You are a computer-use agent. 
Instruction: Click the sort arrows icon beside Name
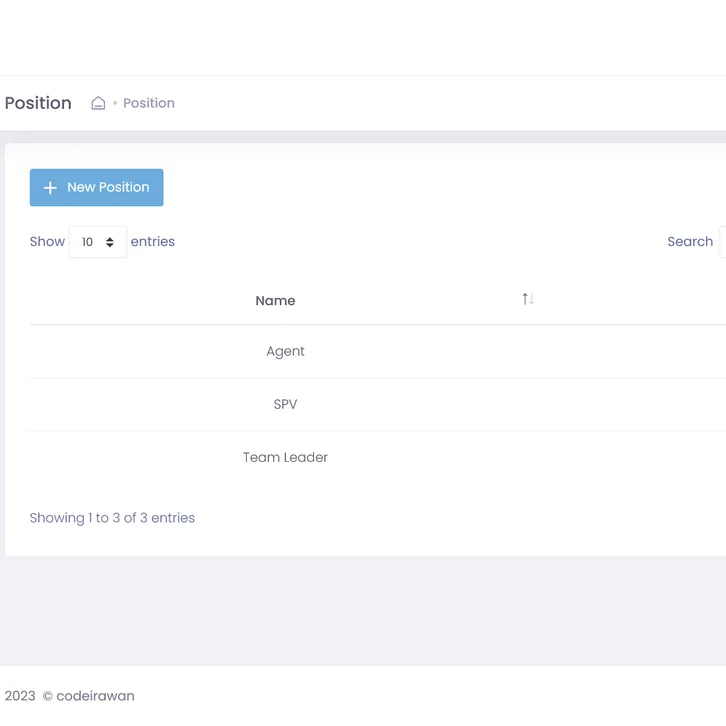pyautogui.click(x=528, y=299)
